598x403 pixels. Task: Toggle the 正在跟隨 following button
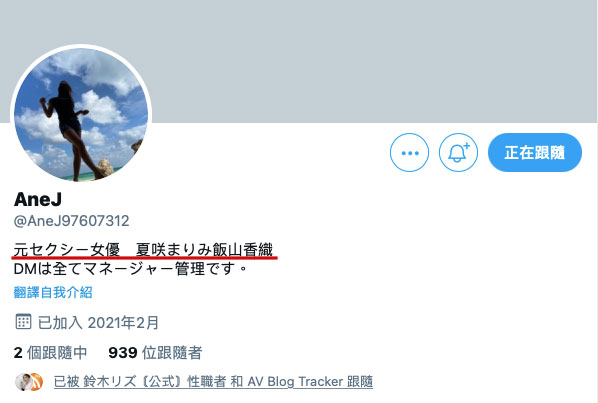(535, 153)
